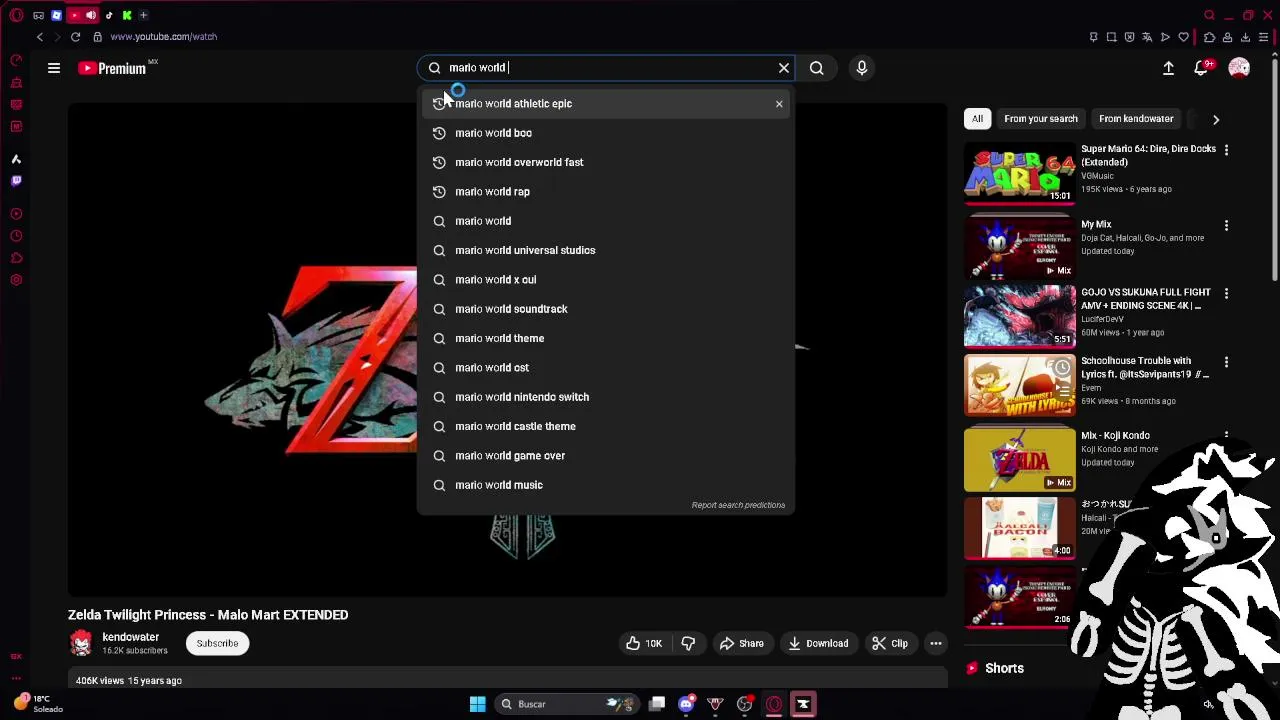Image resolution: width=1280 pixels, height=720 pixels.
Task: Open the notifications bell
Action: (1201, 68)
